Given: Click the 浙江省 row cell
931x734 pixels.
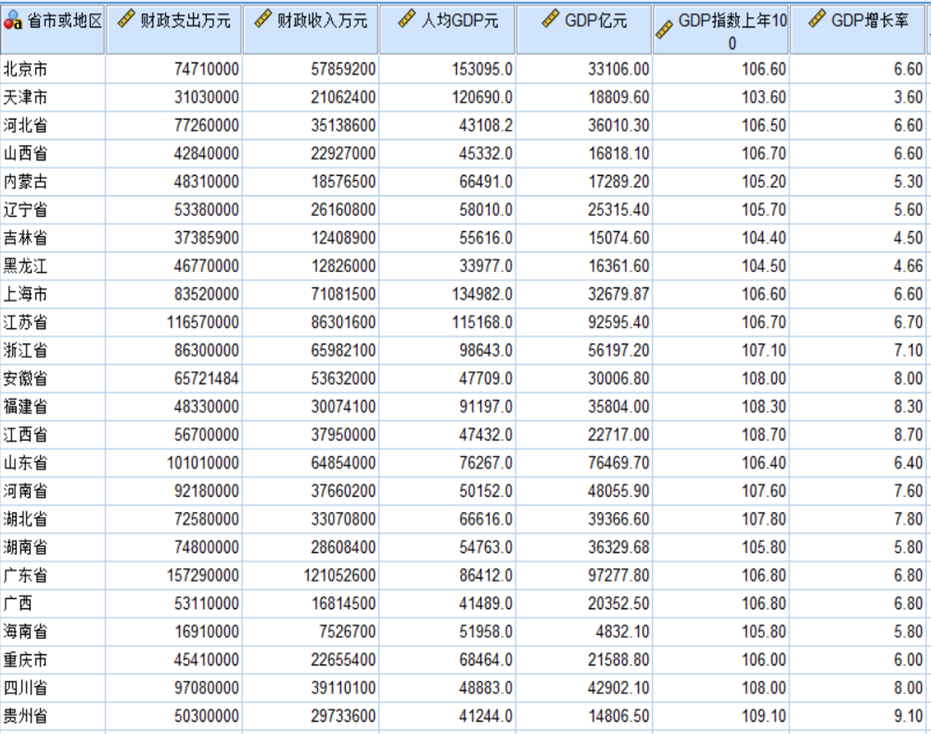Looking at the screenshot, I should pyautogui.click(x=53, y=350).
